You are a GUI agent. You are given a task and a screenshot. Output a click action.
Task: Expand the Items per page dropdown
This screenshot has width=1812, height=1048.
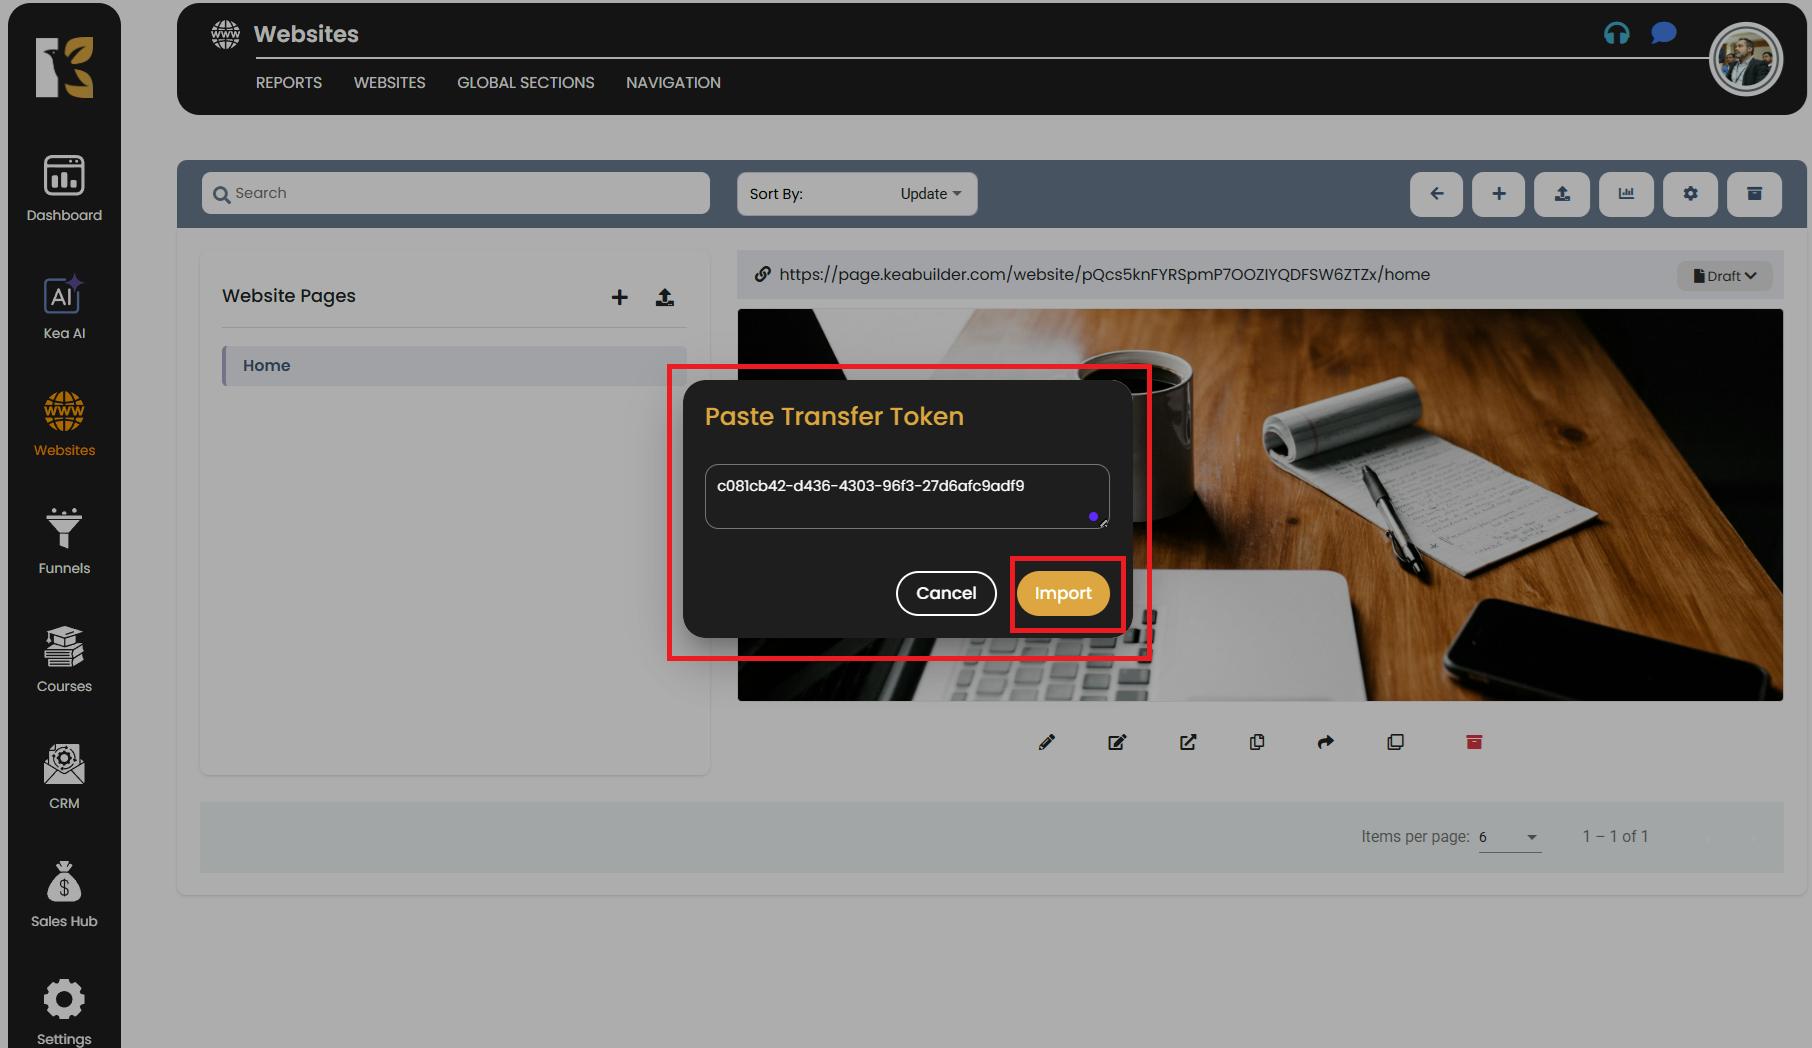coord(1509,837)
